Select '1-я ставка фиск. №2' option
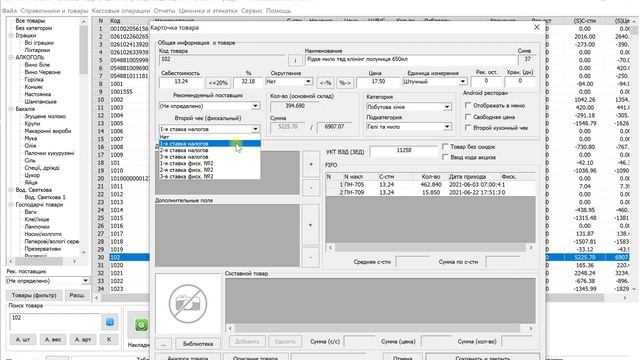The width and height of the screenshot is (640, 360). click(209, 163)
